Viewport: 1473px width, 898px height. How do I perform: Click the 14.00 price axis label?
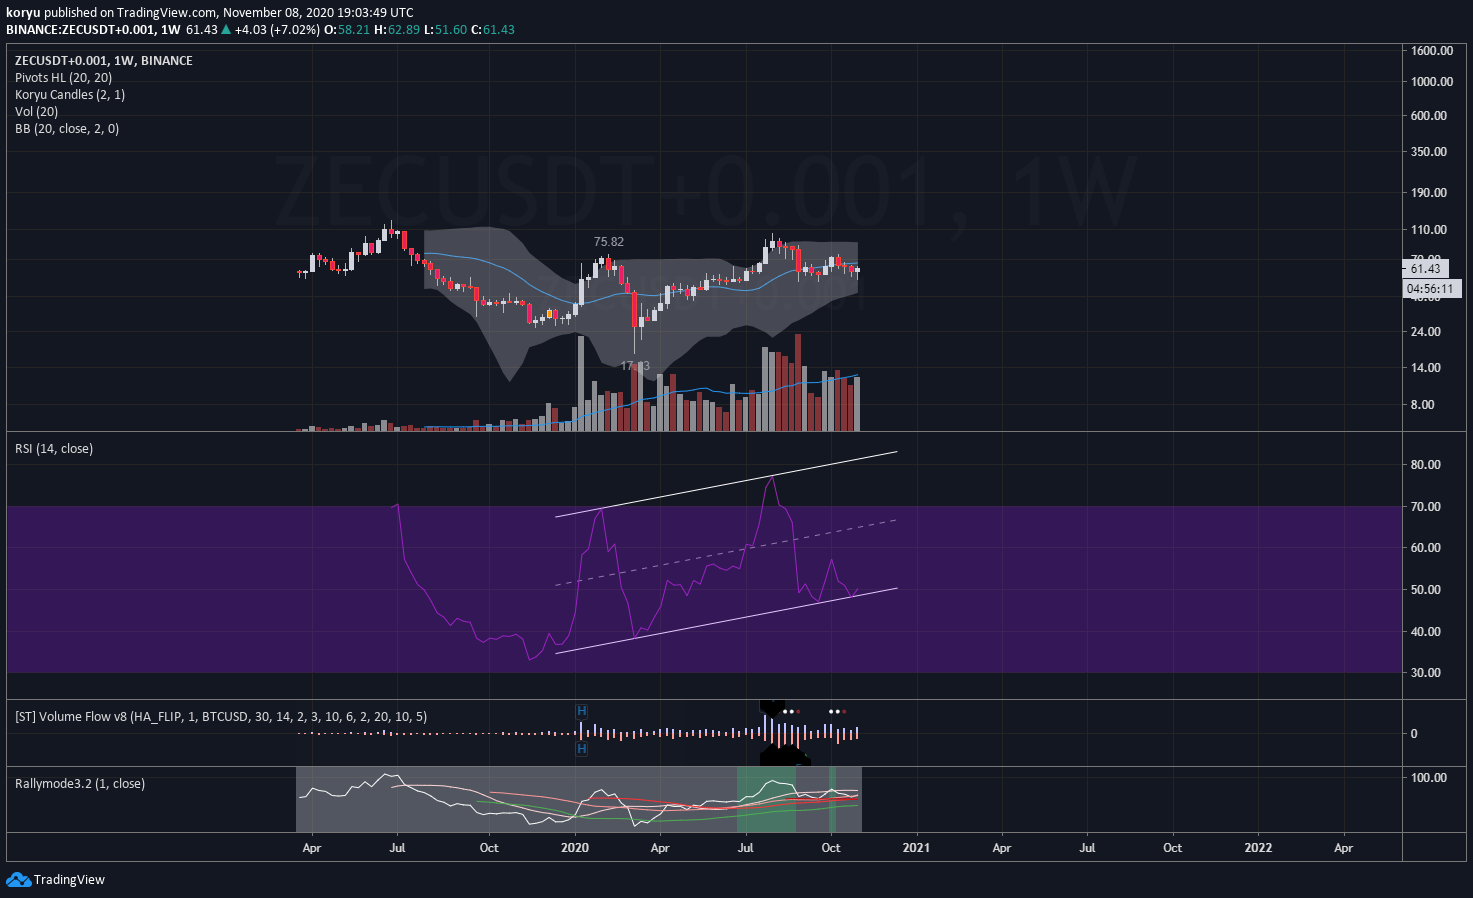click(x=1426, y=368)
